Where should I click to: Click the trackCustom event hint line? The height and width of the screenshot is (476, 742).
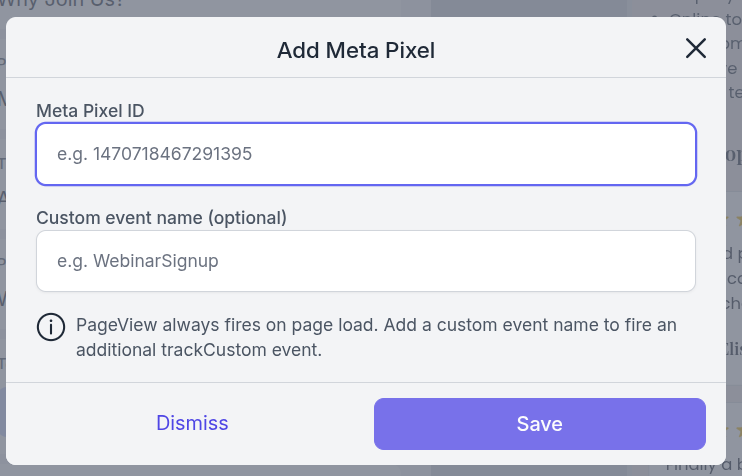[199, 350]
